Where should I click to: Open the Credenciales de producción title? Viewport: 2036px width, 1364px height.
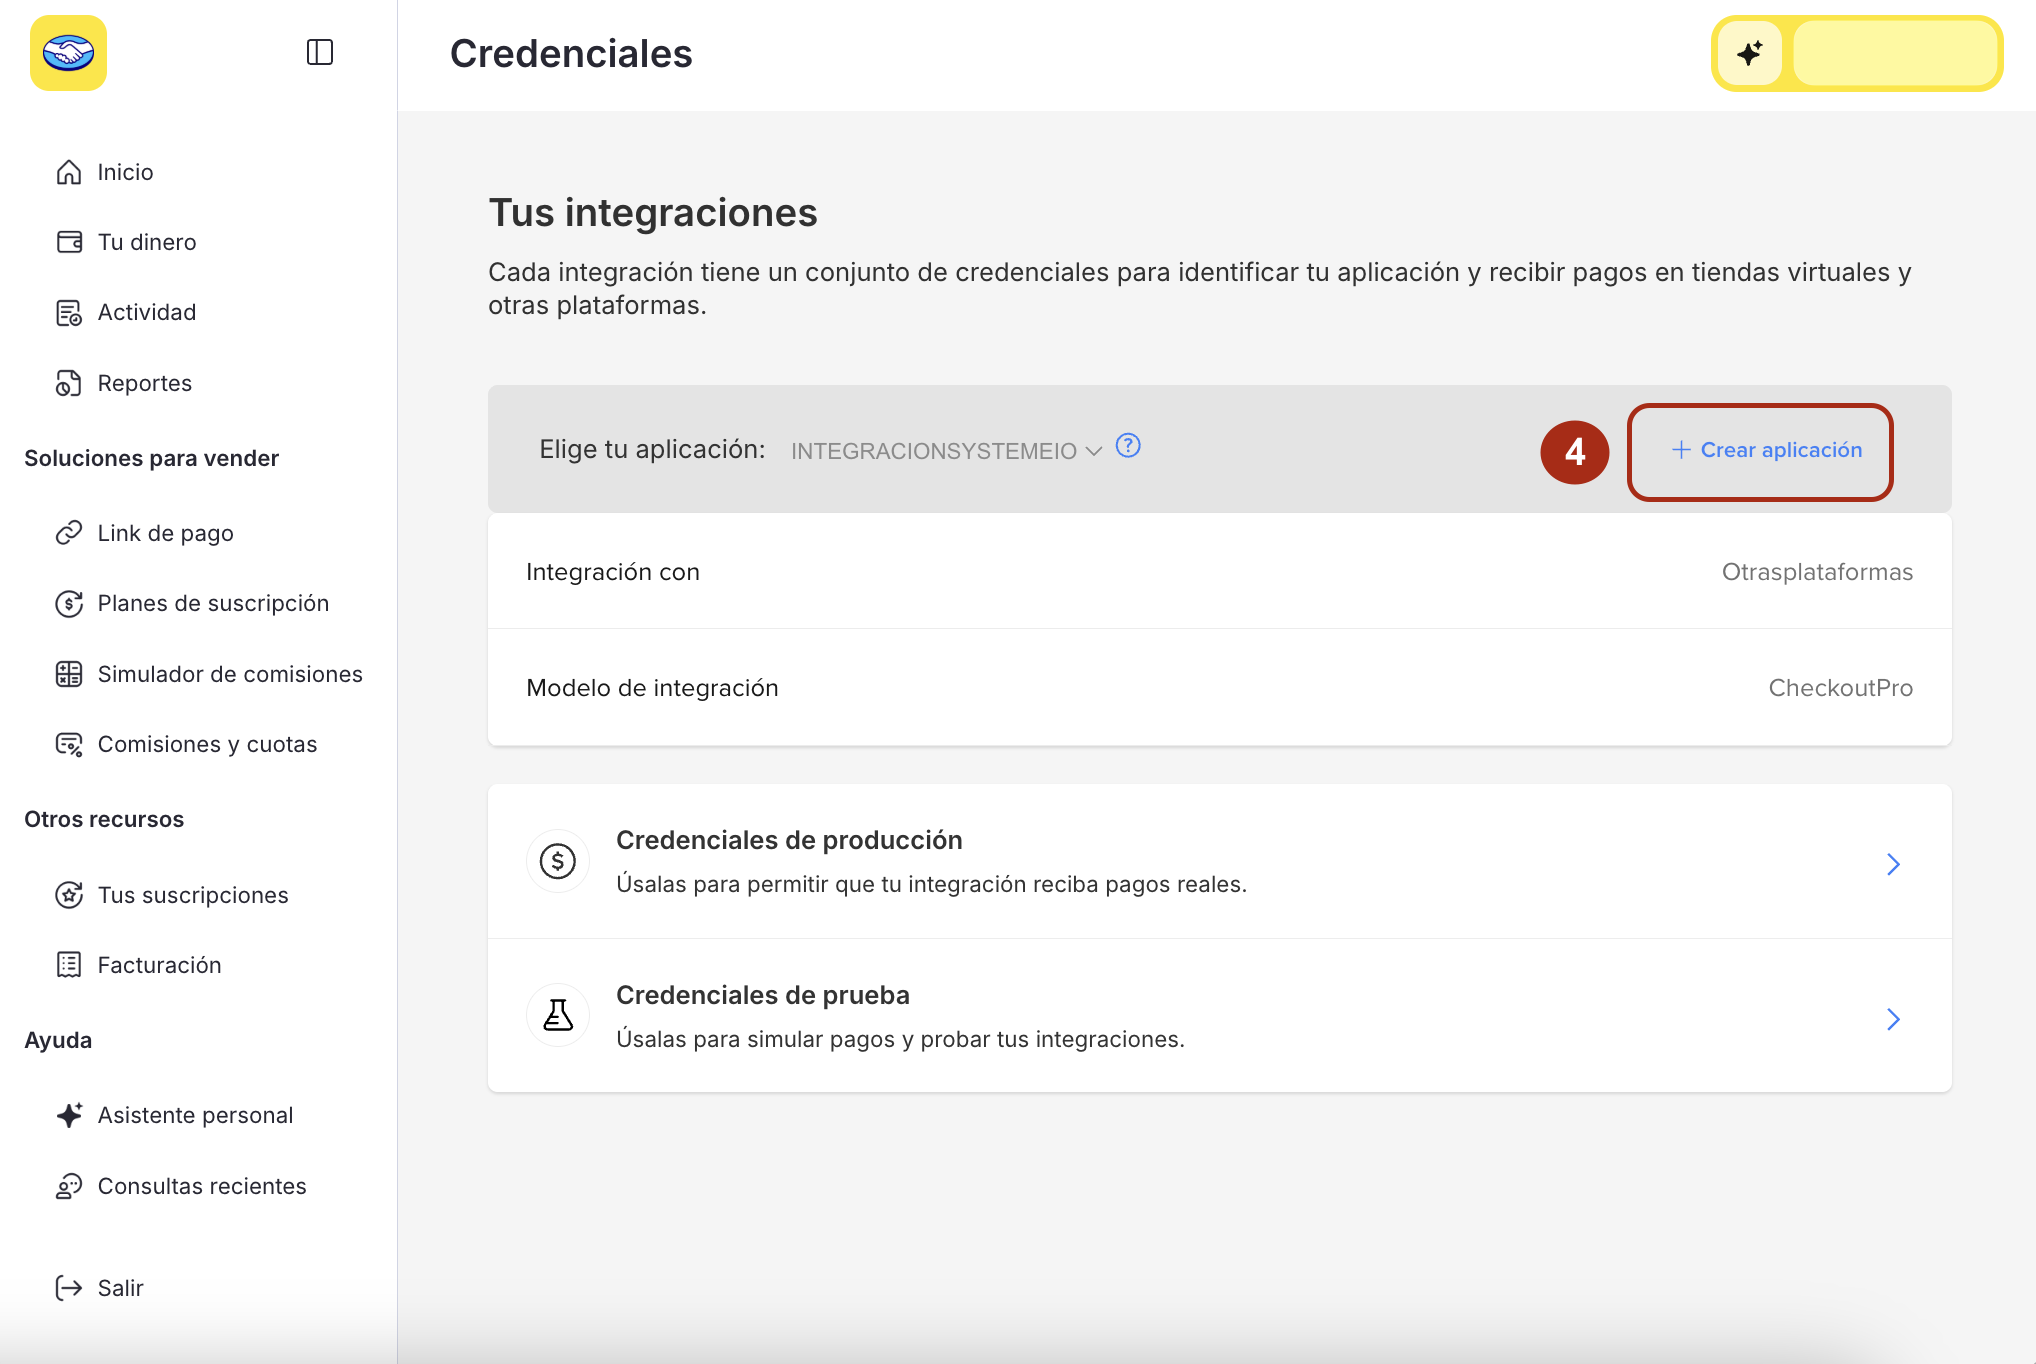coord(789,840)
